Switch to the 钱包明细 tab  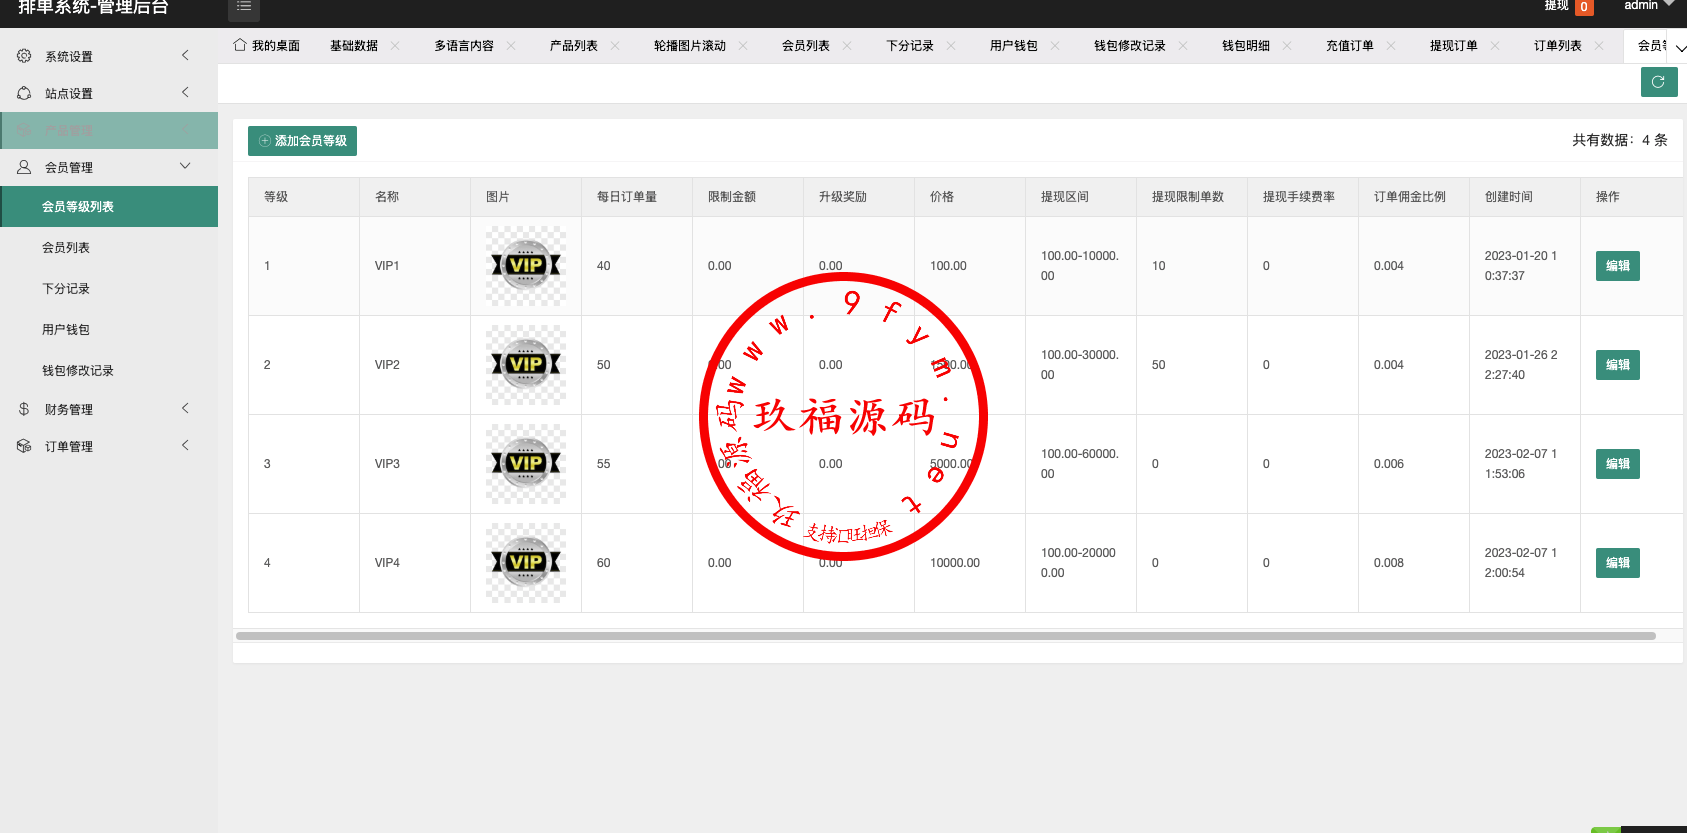(1246, 46)
